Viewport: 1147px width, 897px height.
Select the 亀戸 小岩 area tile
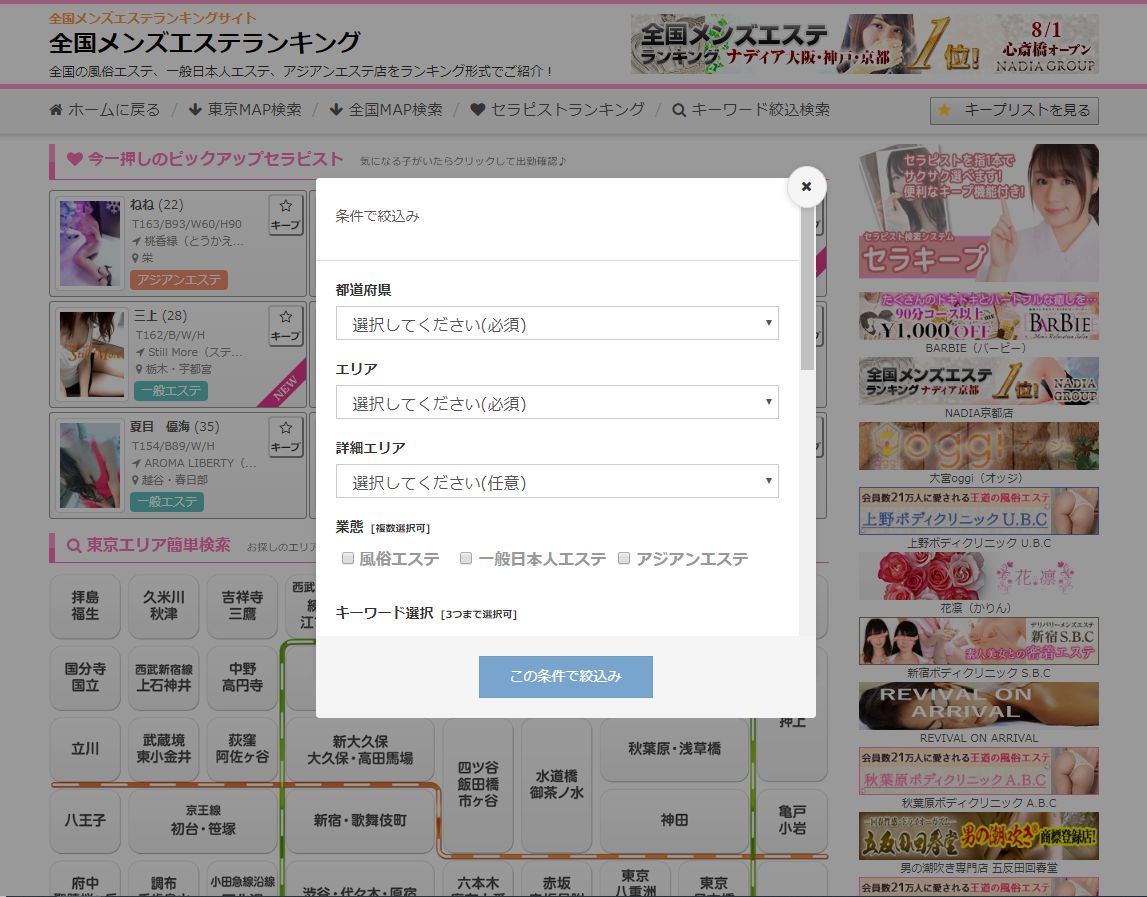coord(792,820)
